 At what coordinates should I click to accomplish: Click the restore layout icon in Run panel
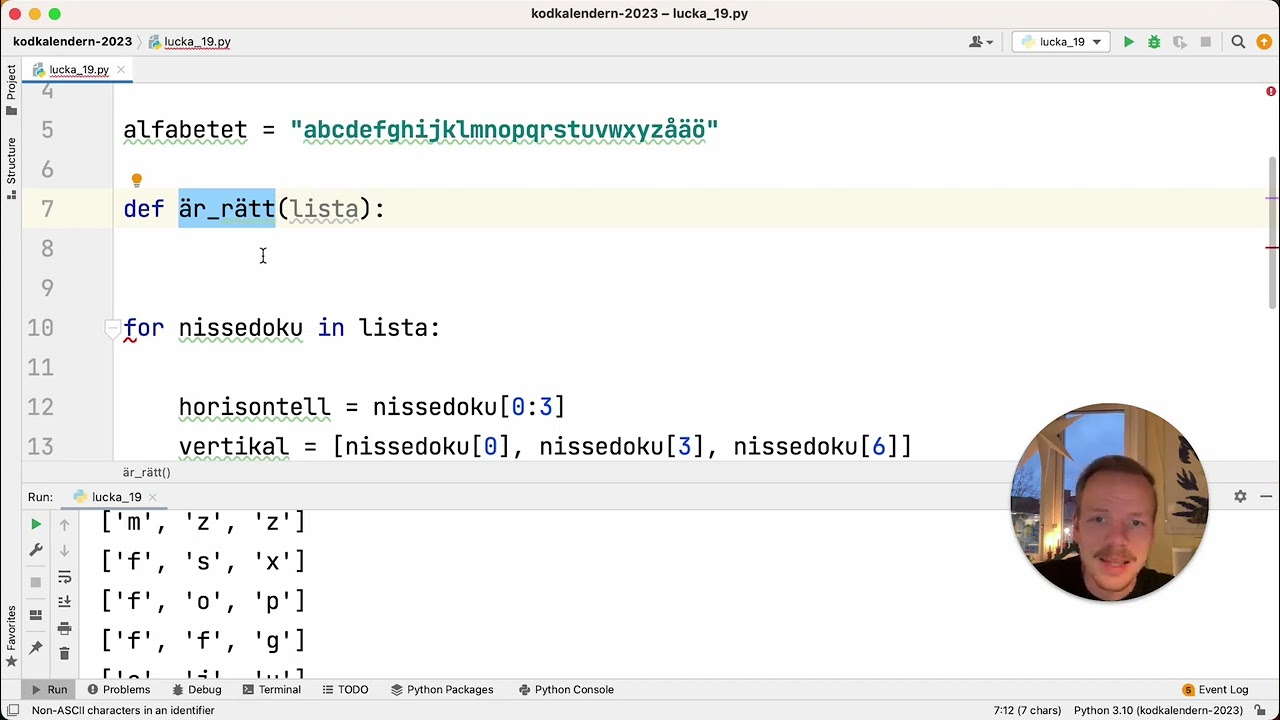point(36,615)
